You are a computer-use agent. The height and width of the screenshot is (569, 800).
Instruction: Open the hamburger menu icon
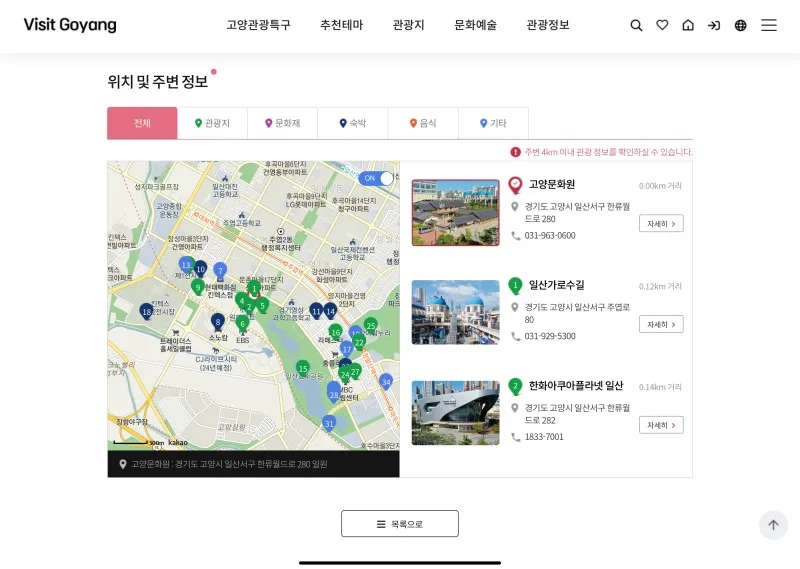pyautogui.click(x=769, y=25)
